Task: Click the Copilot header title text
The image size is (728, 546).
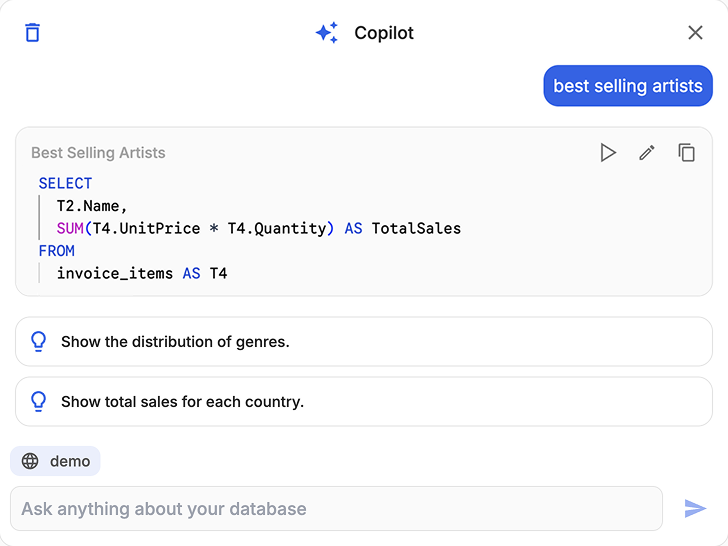Action: [x=384, y=33]
